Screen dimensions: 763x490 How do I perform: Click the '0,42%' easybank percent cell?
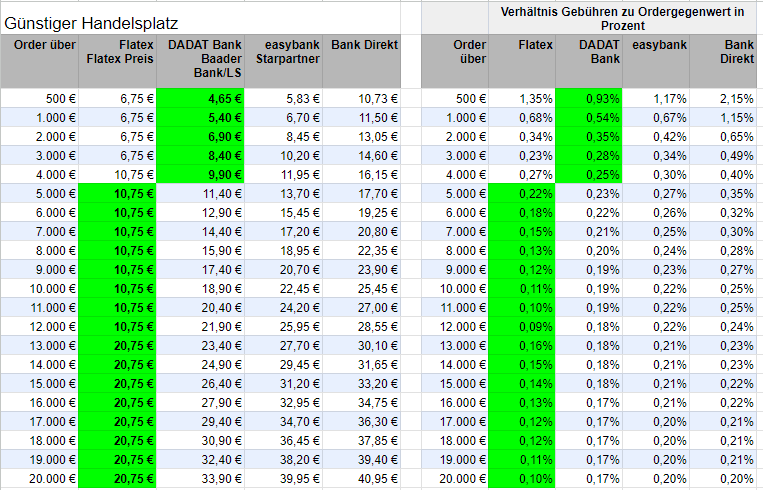pyautogui.click(x=656, y=137)
